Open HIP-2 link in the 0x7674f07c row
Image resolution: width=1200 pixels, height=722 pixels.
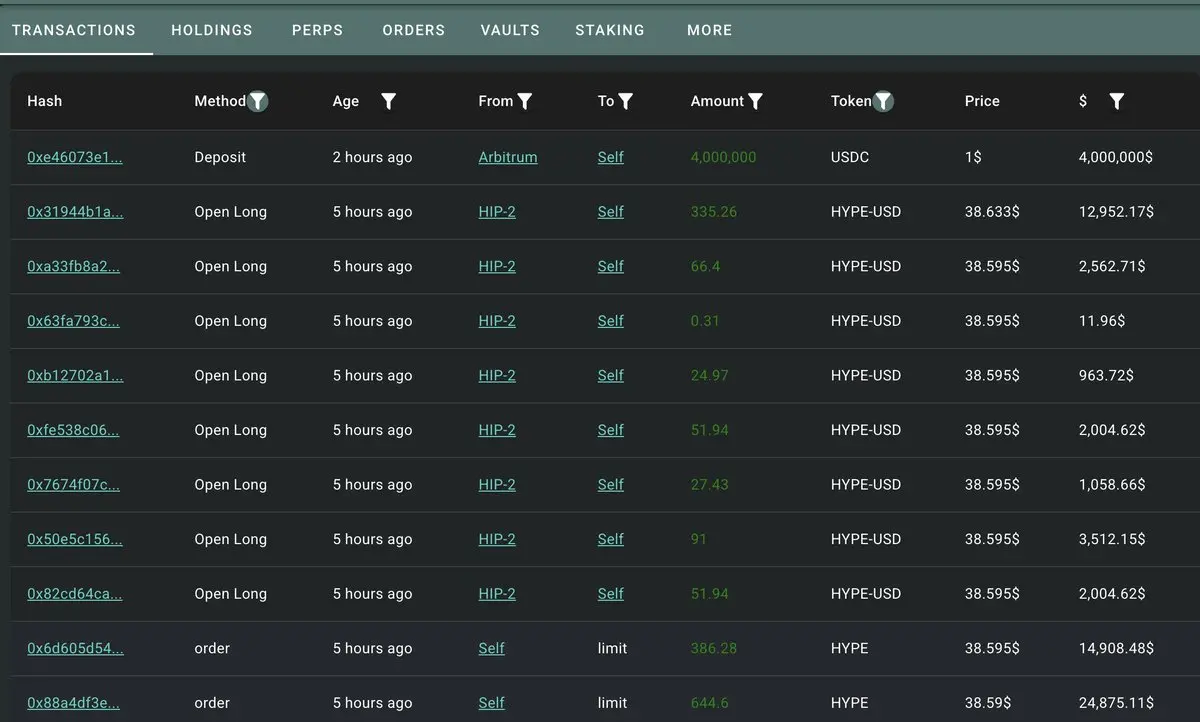pyautogui.click(x=497, y=484)
